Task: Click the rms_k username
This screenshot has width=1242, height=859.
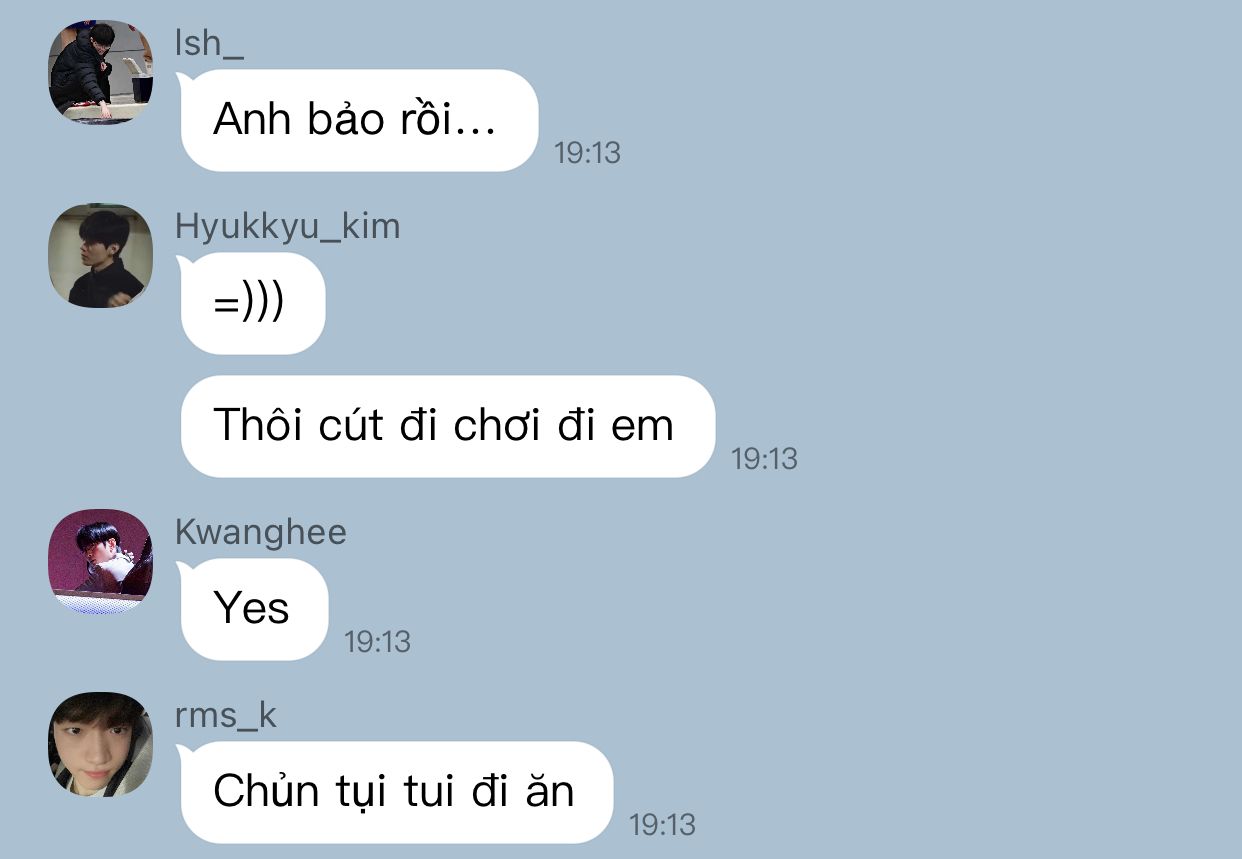Action: tap(226, 716)
